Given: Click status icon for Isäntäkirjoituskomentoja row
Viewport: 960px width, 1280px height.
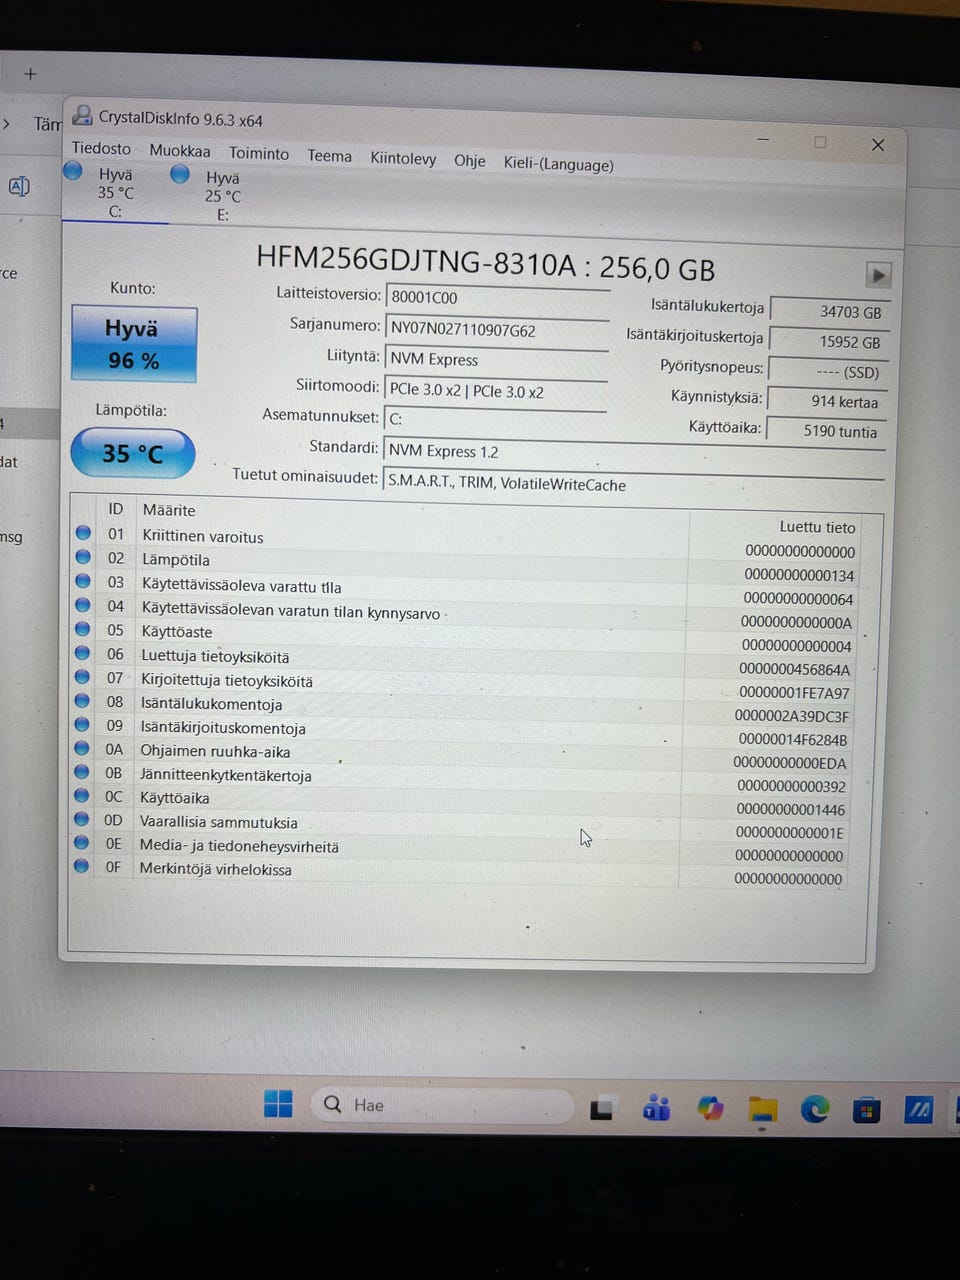Looking at the screenshot, I should (83, 724).
